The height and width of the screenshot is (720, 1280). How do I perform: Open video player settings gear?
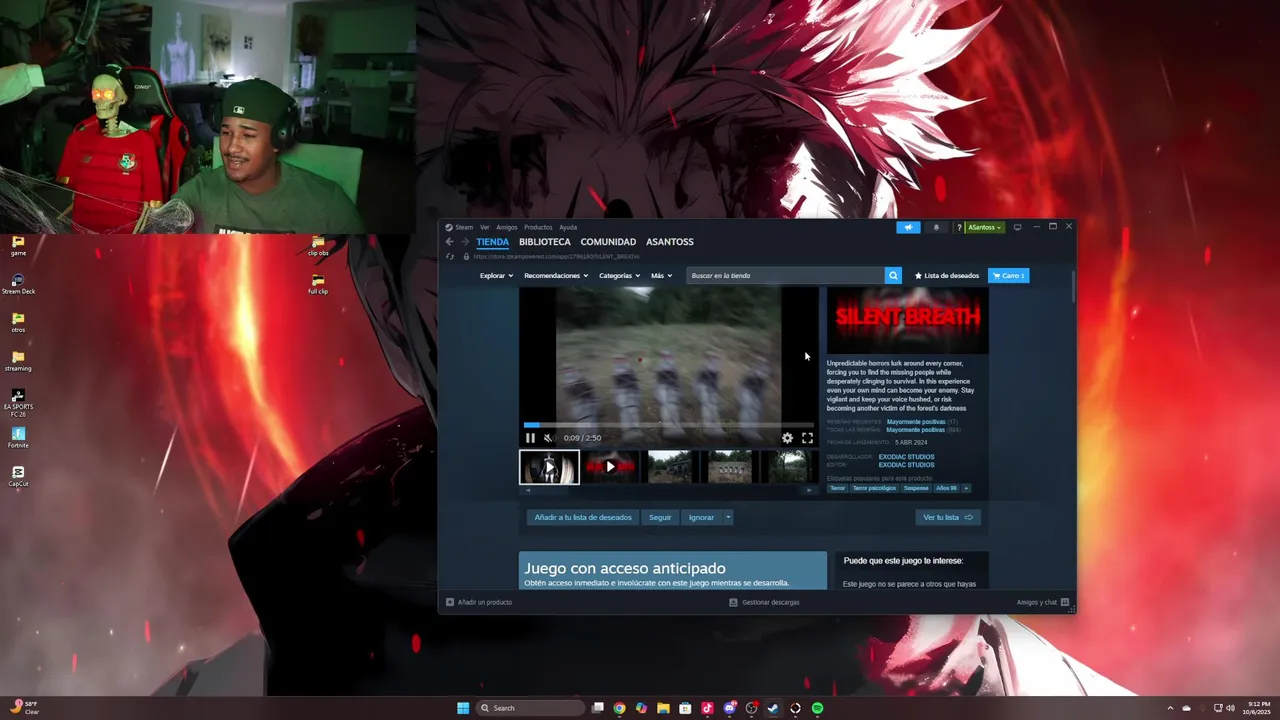(787, 438)
